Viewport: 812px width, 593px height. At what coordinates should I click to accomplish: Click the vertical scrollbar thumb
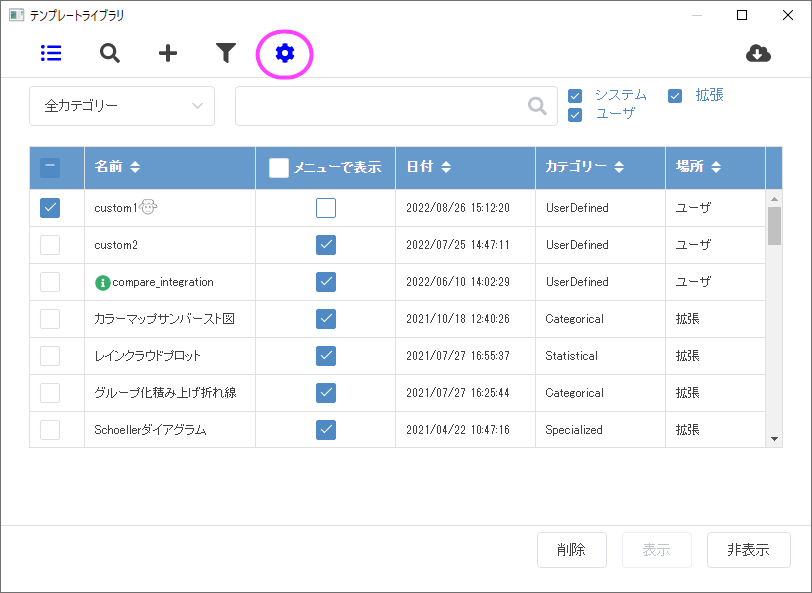(774, 226)
